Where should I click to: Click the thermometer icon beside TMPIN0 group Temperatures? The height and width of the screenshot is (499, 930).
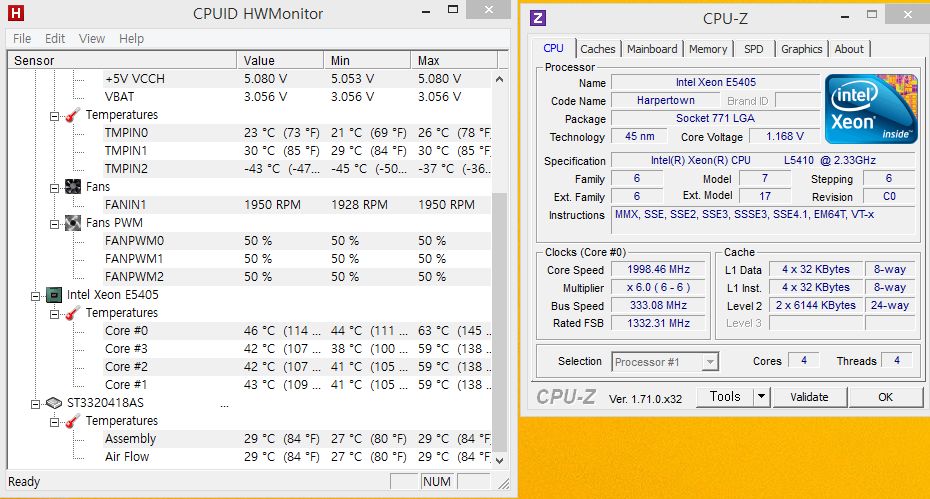(x=72, y=115)
